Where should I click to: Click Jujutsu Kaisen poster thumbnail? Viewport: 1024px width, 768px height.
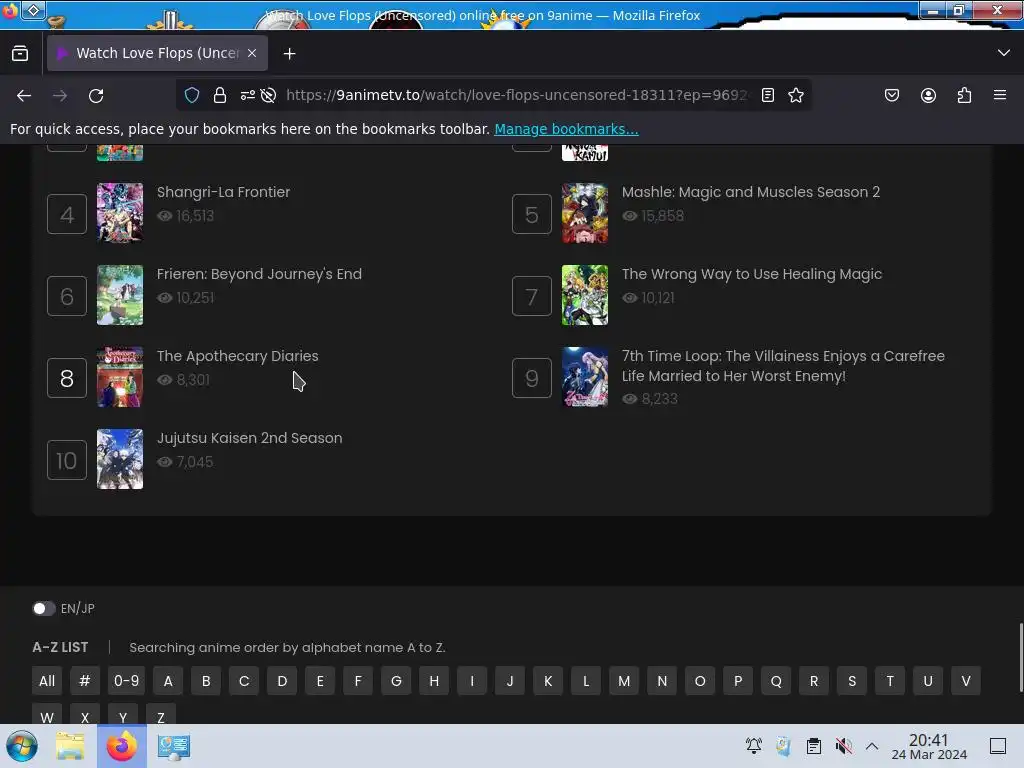(x=120, y=459)
